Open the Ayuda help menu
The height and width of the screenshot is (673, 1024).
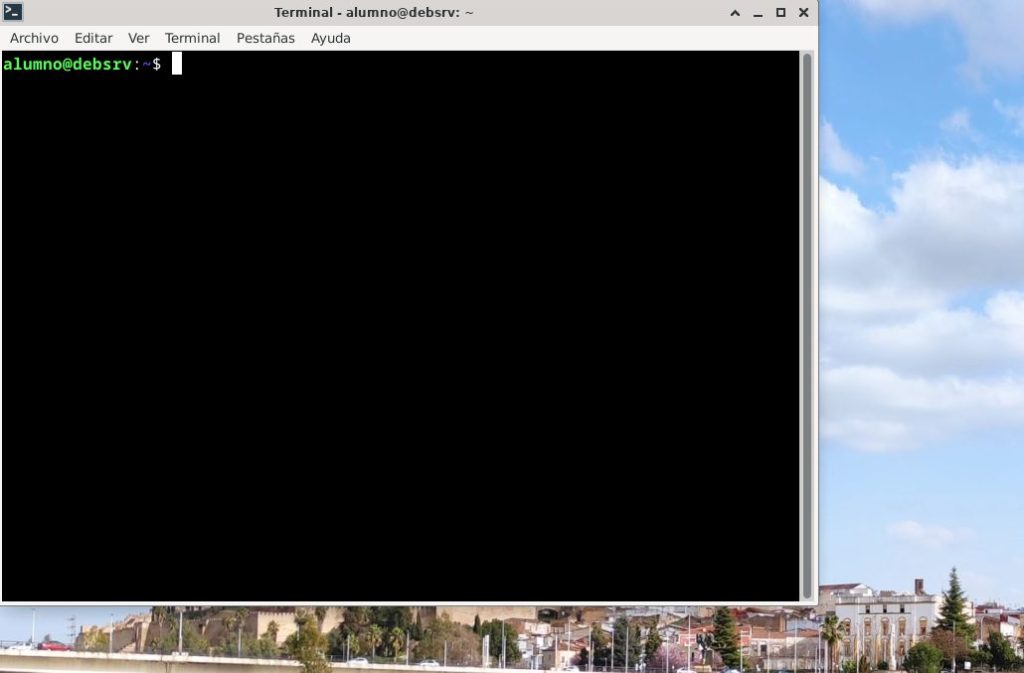[x=330, y=38]
